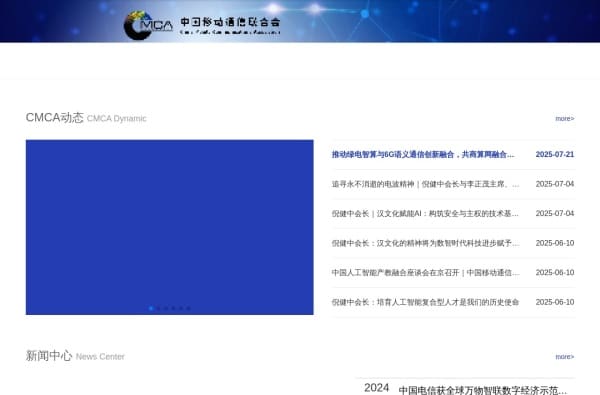Open the more> link beside News Center
This screenshot has width=600, height=395.
(x=565, y=357)
